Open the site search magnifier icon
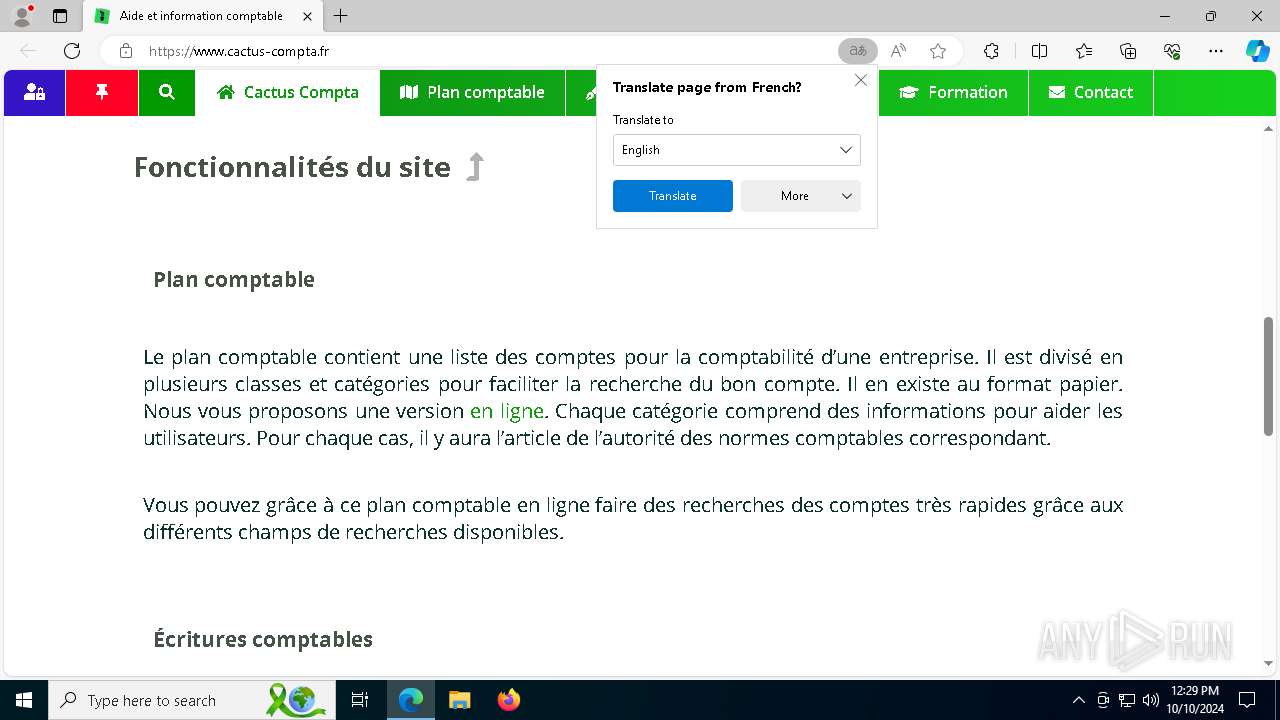The height and width of the screenshot is (720, 1280). pyautogui.click(x=167, y=92)
